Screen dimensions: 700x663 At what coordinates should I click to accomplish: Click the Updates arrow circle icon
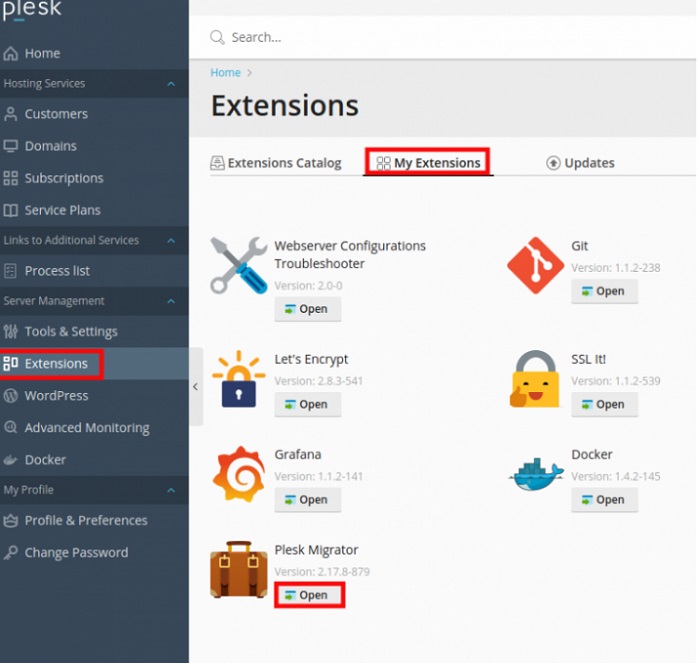click(x=553, y=163)
